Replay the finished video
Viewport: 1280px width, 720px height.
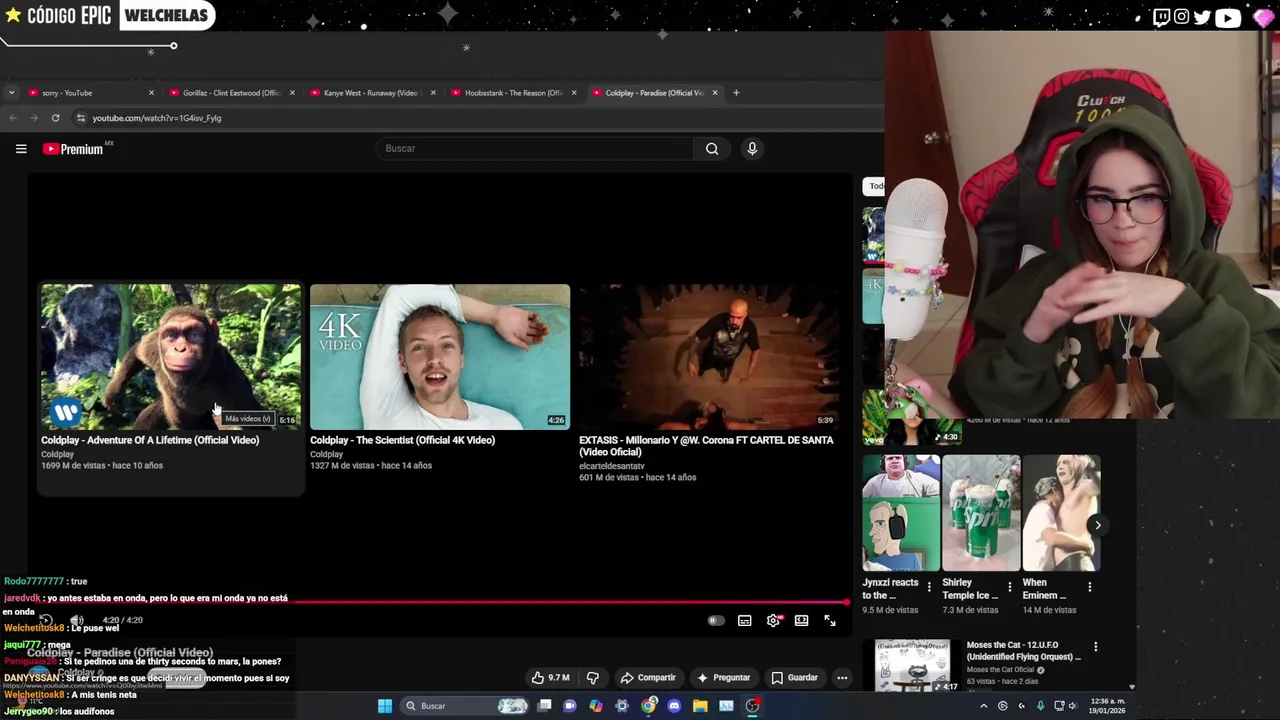click(45, 620)
